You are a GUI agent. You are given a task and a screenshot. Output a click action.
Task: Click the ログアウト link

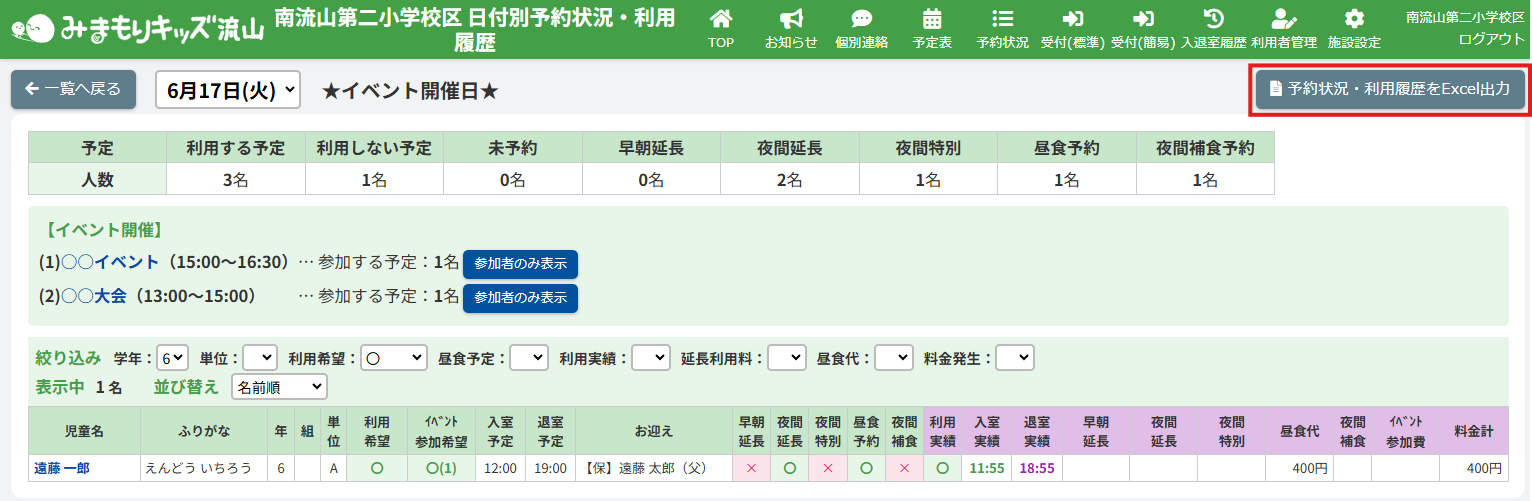(x=1491, y=38)
